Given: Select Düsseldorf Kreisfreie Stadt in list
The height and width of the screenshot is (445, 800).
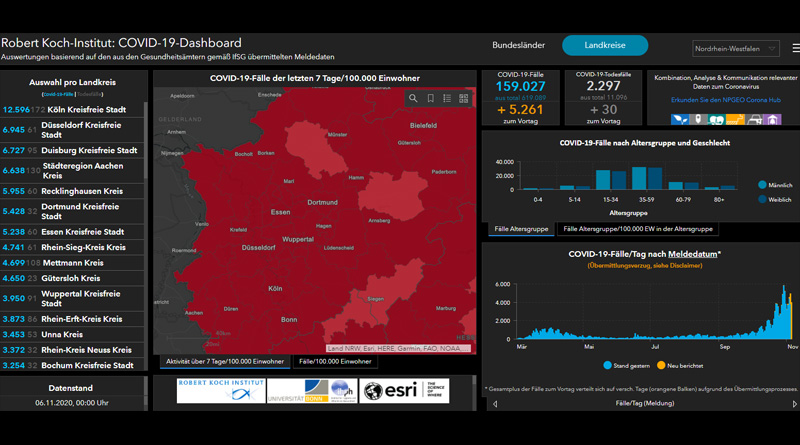Looking at the screenshot, I should click(x=72, y=130).
